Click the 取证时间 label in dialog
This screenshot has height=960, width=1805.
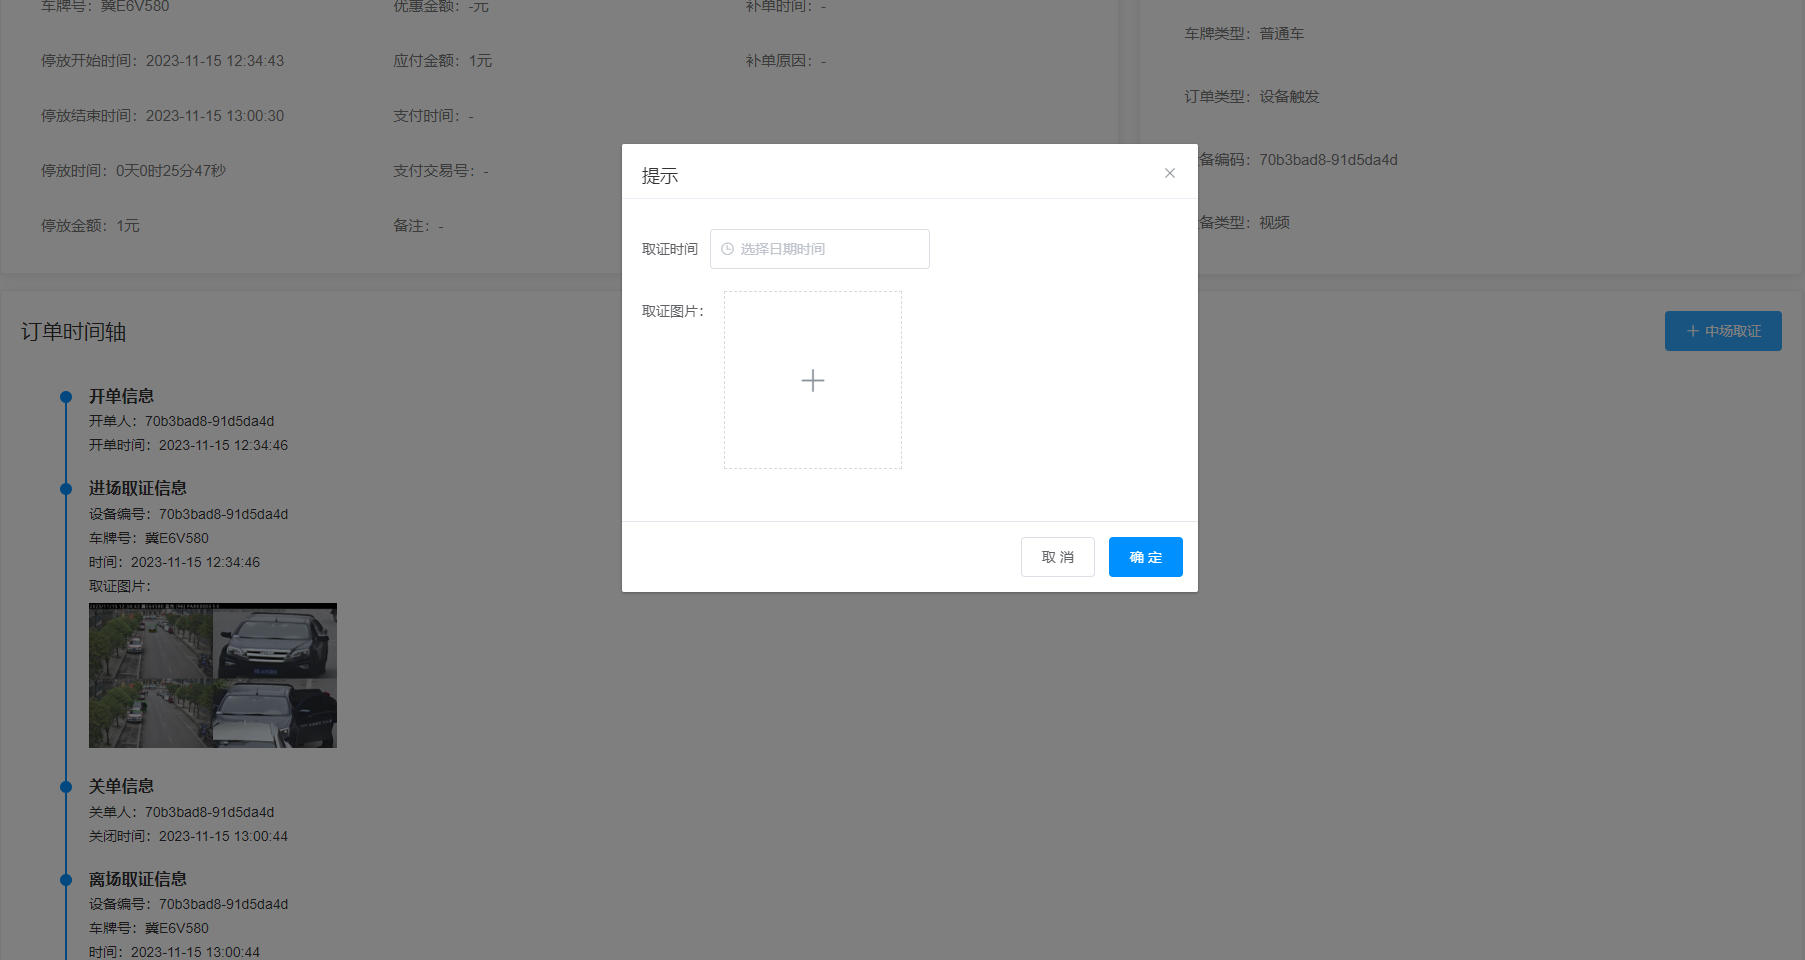pyautogui.click(x=669, y=249)
